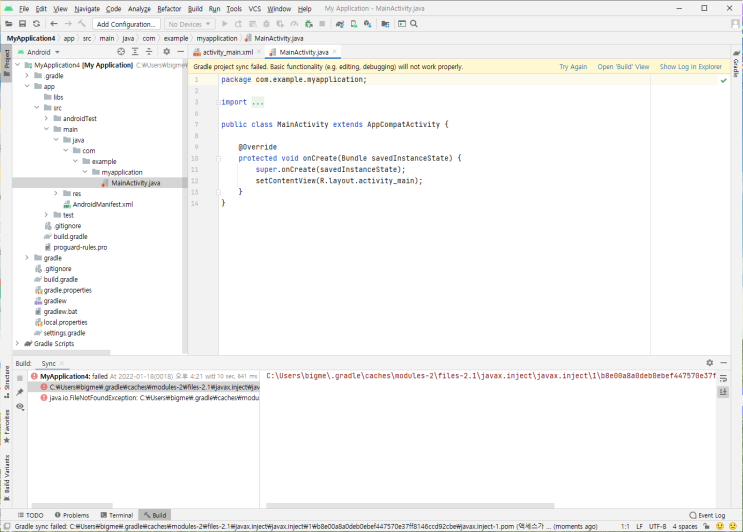Click the Try Again link
Screen dimensions: 743x532
tap(573, 67)
